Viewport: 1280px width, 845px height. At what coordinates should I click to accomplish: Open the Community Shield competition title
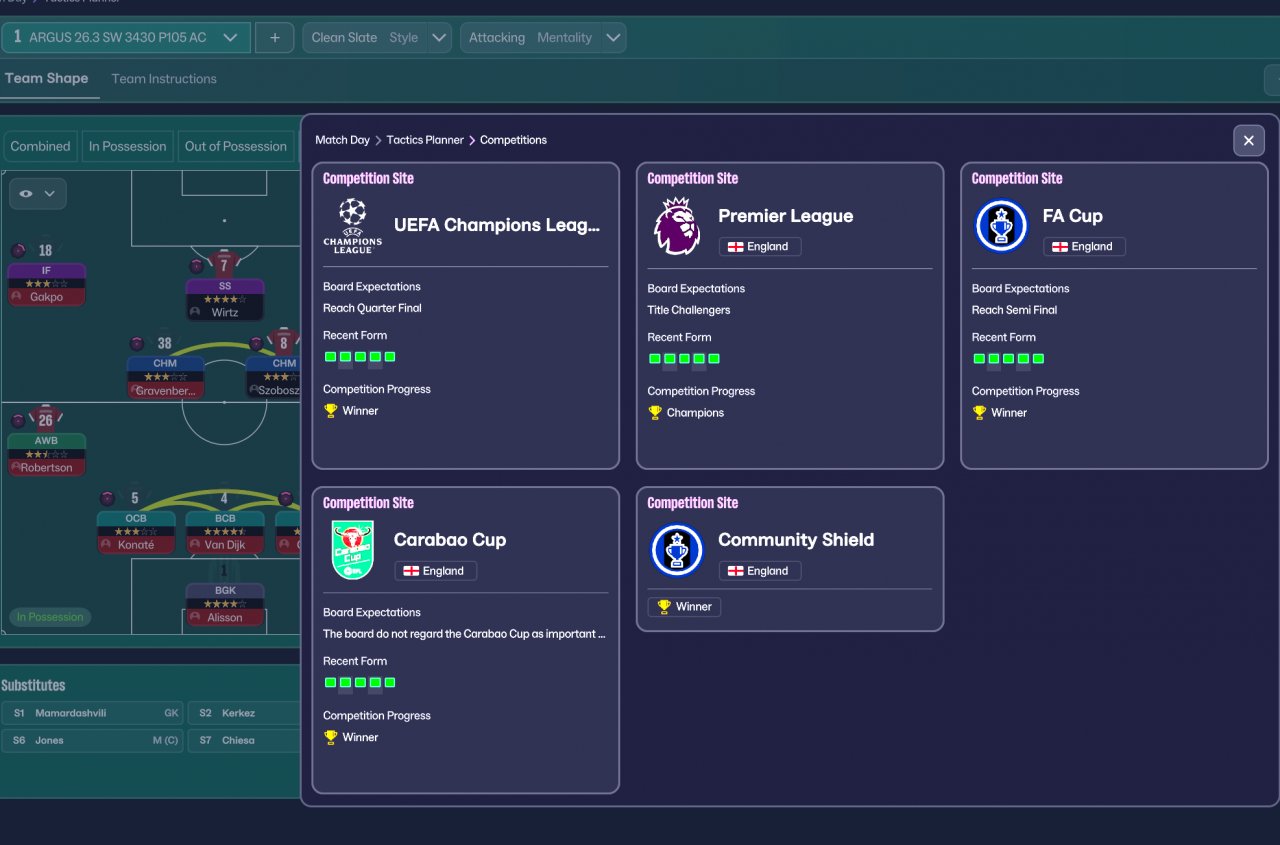pos(796,540)
